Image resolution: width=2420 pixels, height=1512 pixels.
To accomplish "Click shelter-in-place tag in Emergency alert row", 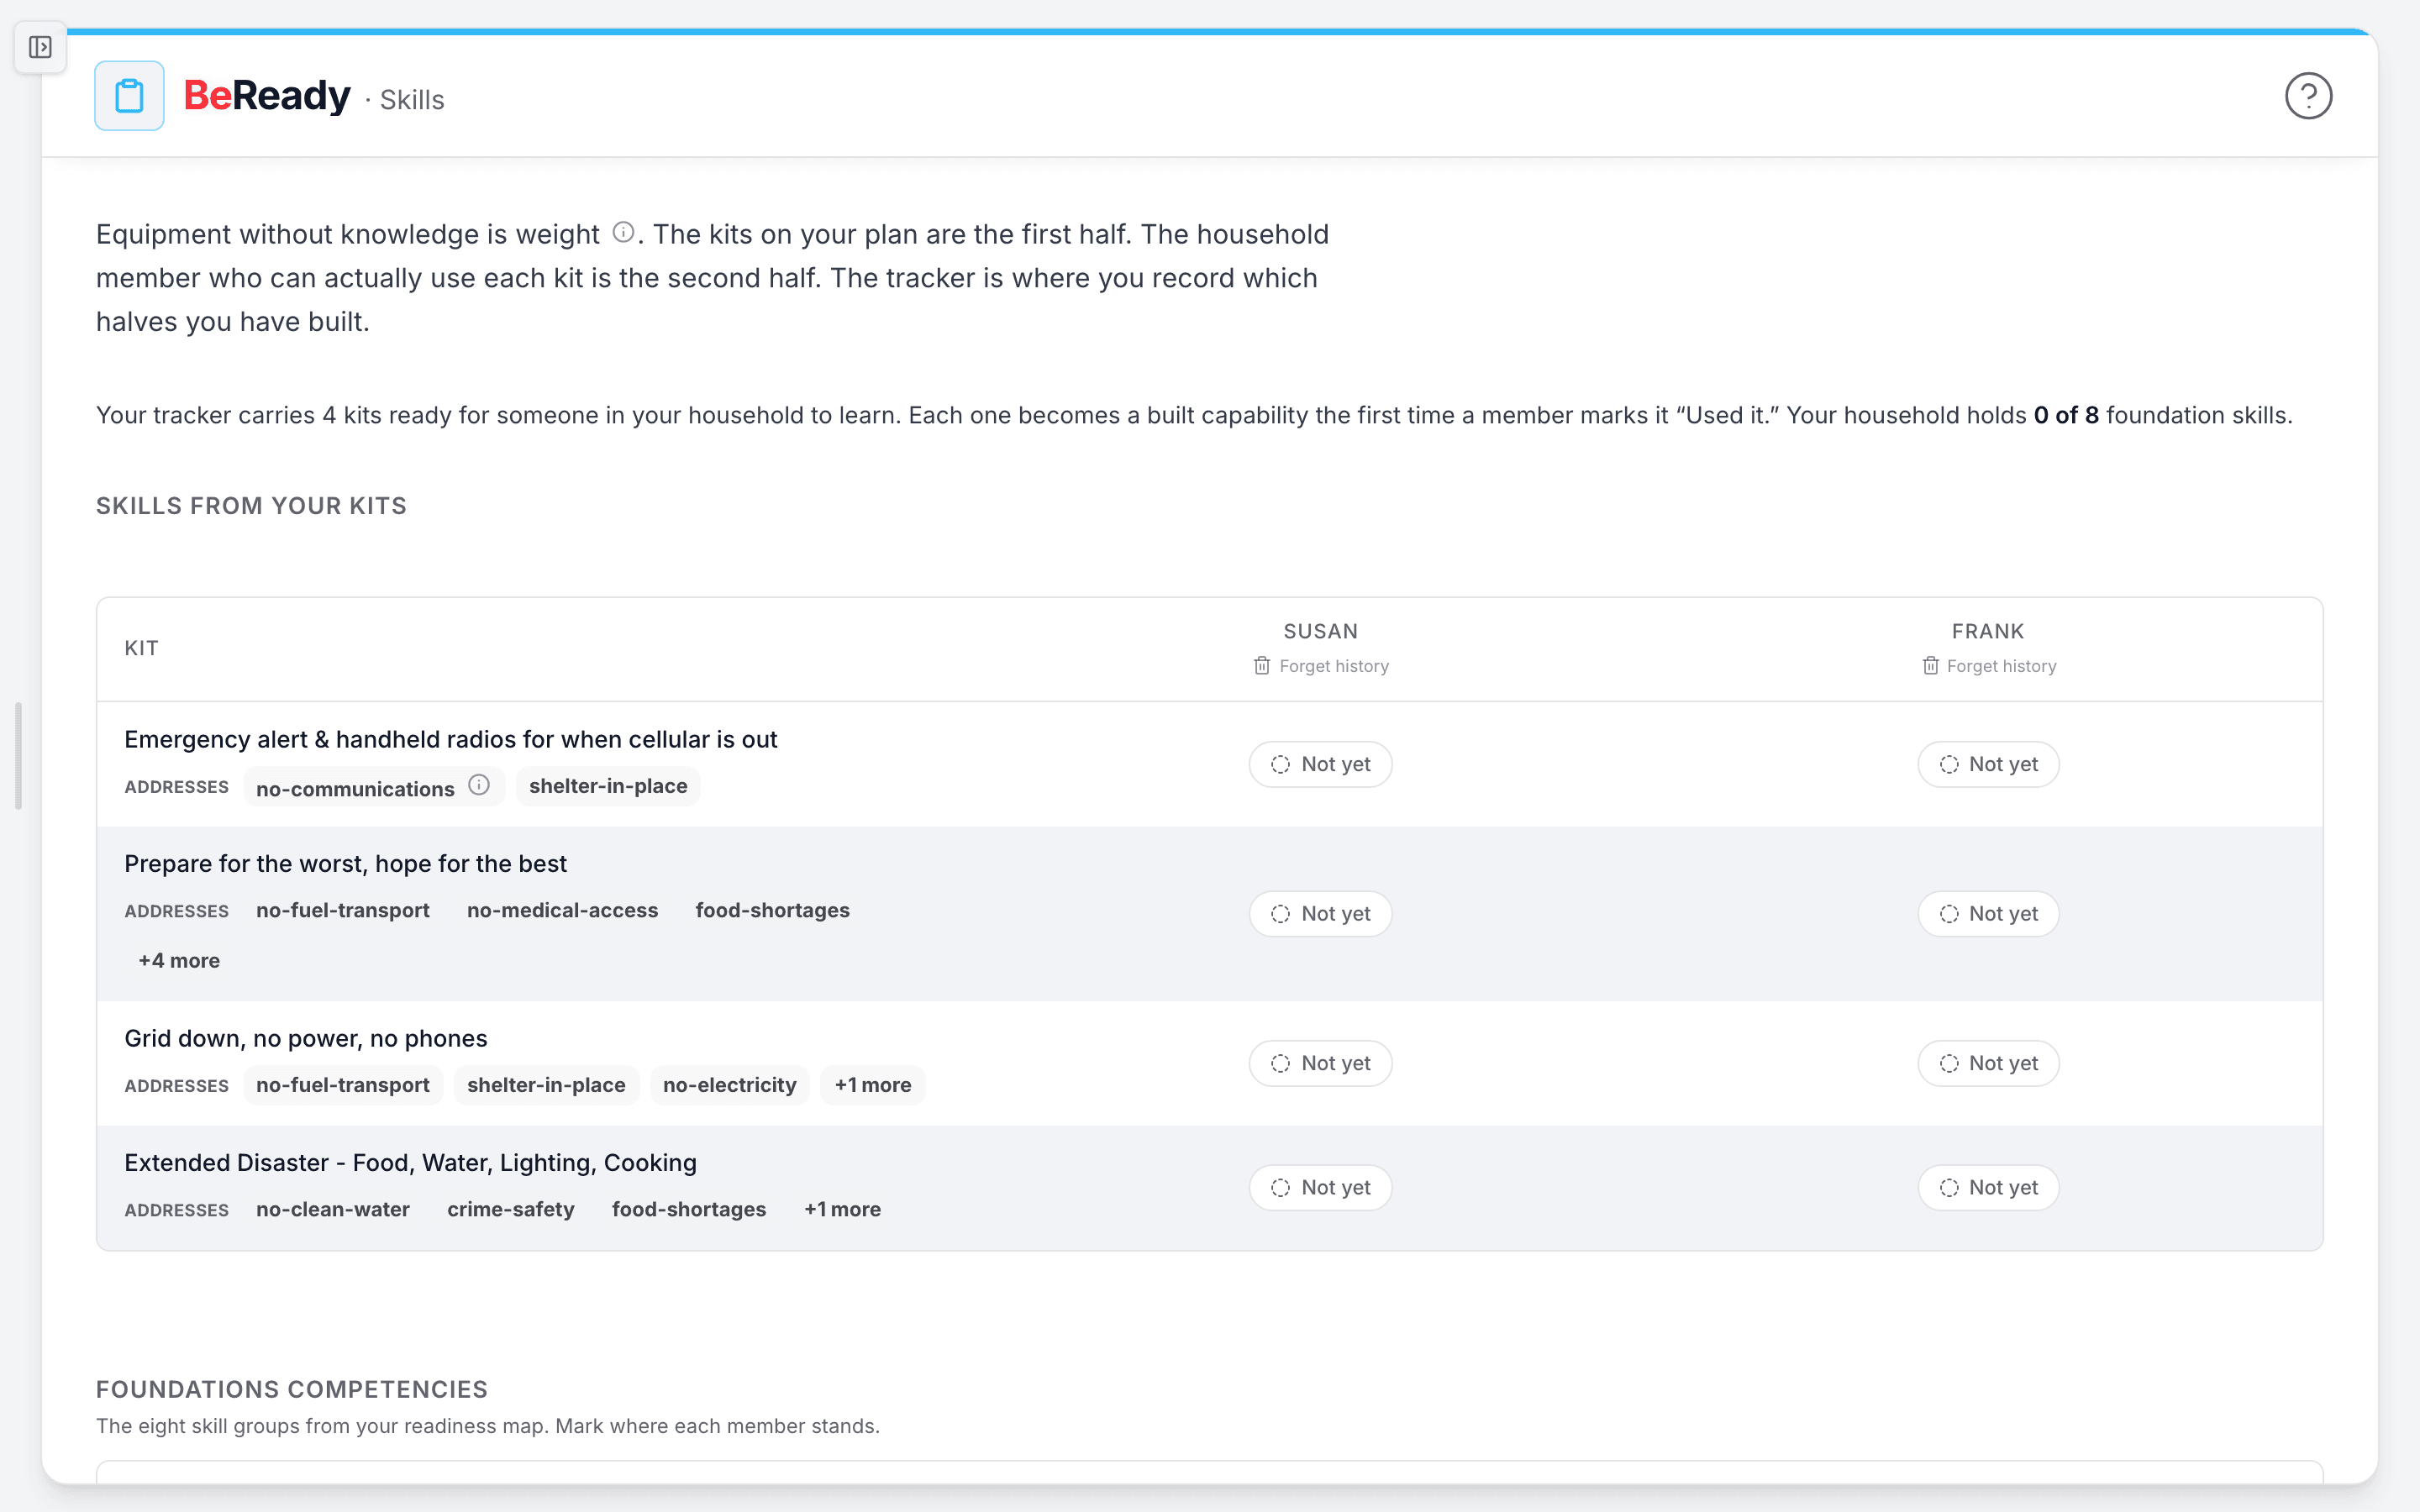I will 608,786.
